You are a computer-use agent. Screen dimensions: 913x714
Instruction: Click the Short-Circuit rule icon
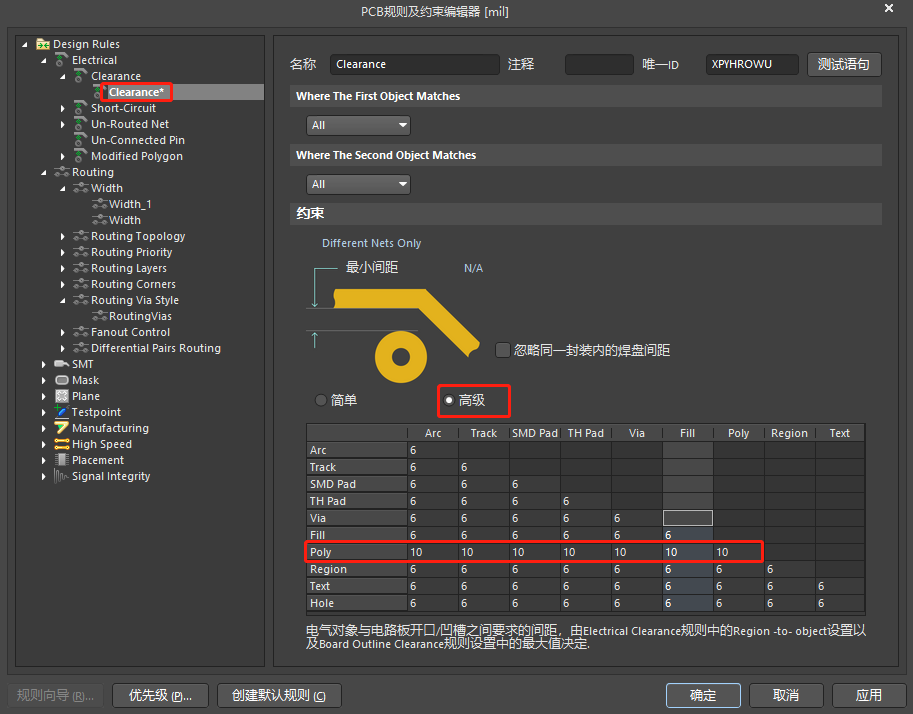[x=80, y=108]
